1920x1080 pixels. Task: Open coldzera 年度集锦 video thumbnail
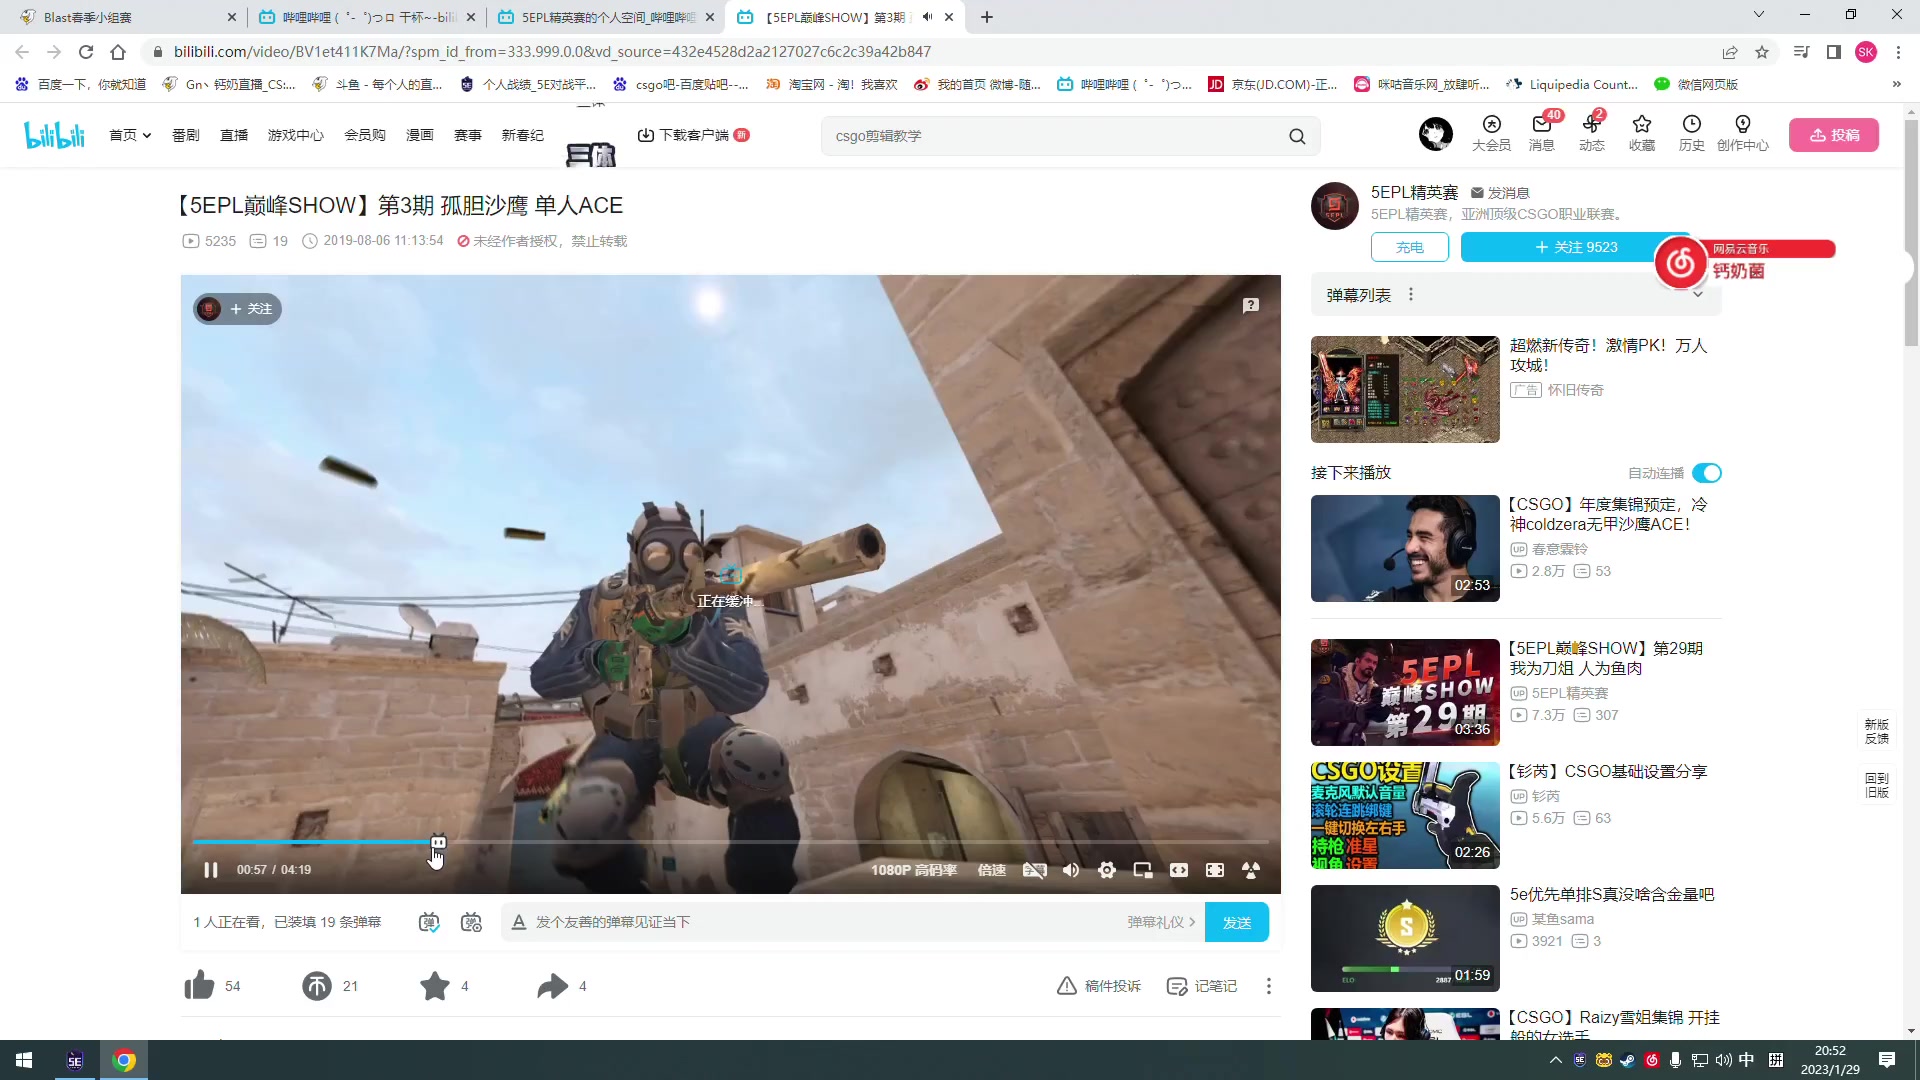(1405, 548)
